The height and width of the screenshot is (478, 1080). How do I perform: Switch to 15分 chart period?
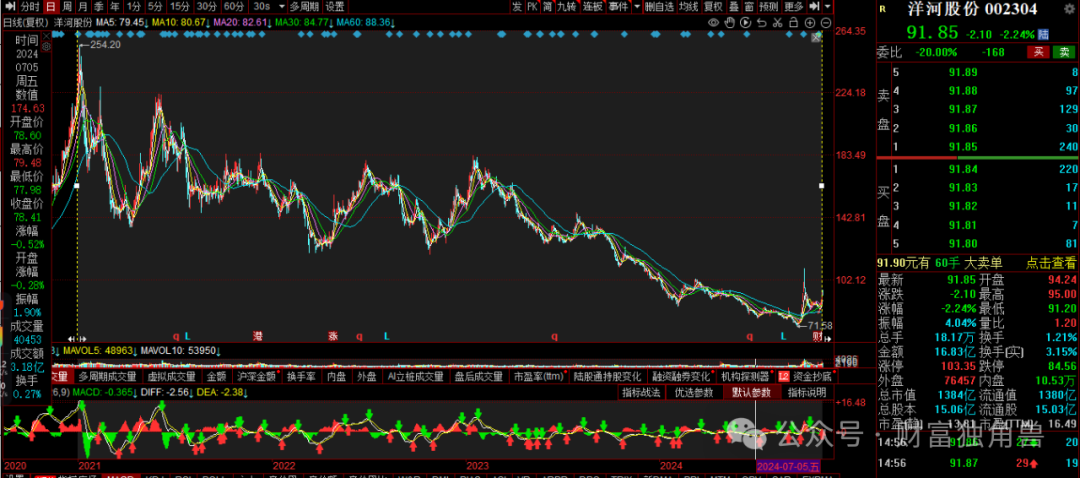click(180, 6)
